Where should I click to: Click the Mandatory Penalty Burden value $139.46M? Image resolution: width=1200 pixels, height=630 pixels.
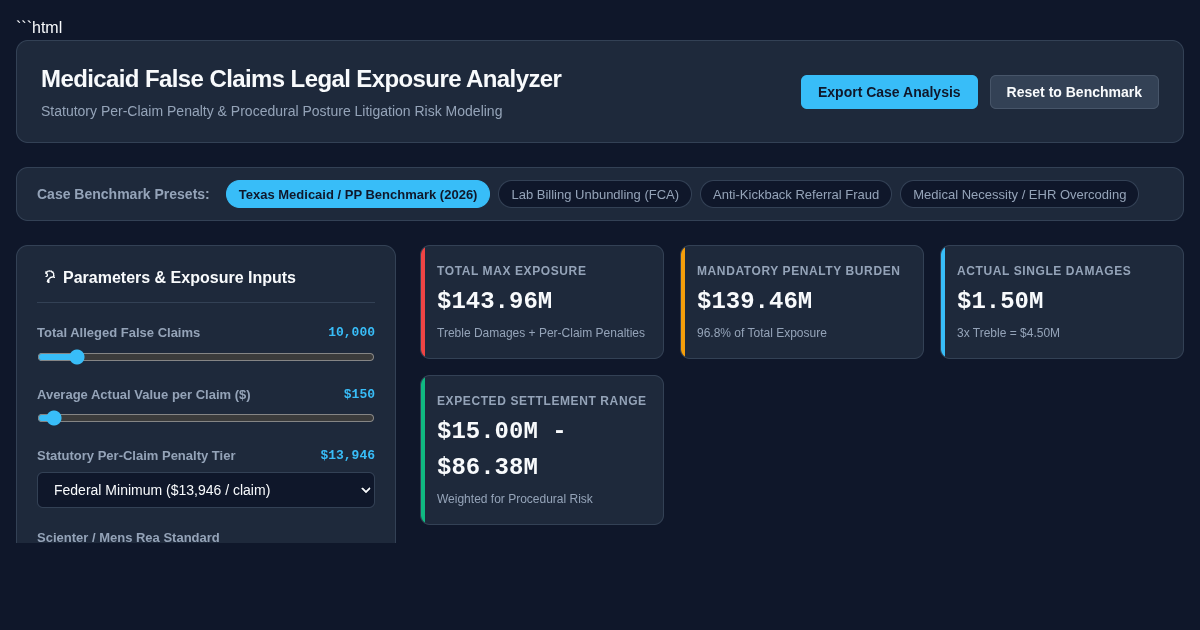(754, 301)
